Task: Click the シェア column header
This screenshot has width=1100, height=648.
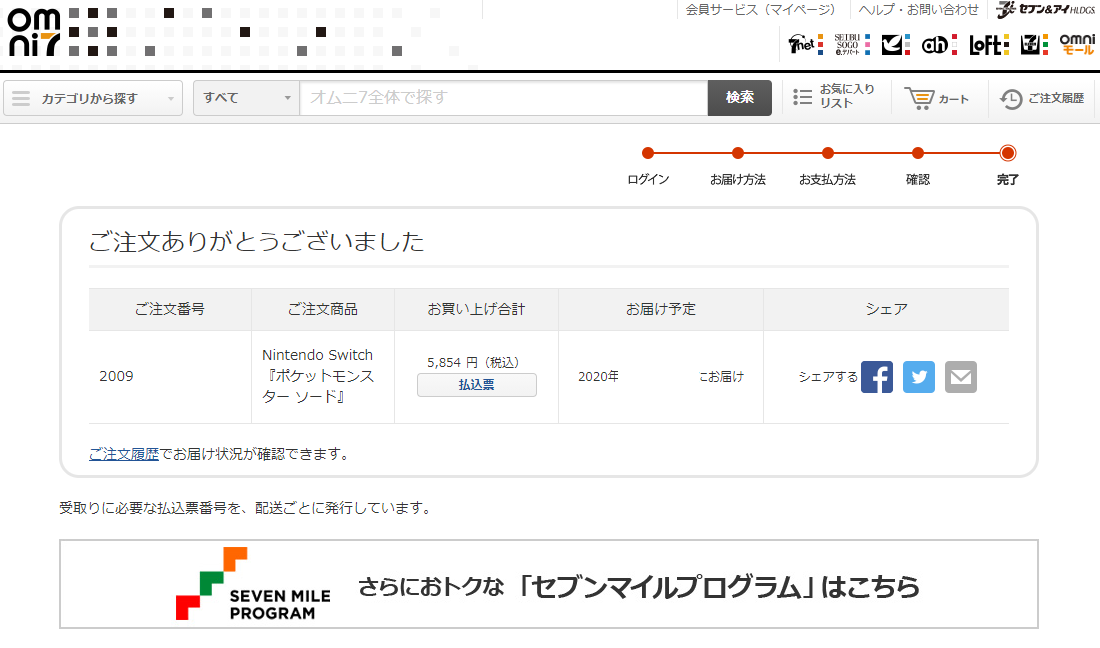Action: coord(886,309)
